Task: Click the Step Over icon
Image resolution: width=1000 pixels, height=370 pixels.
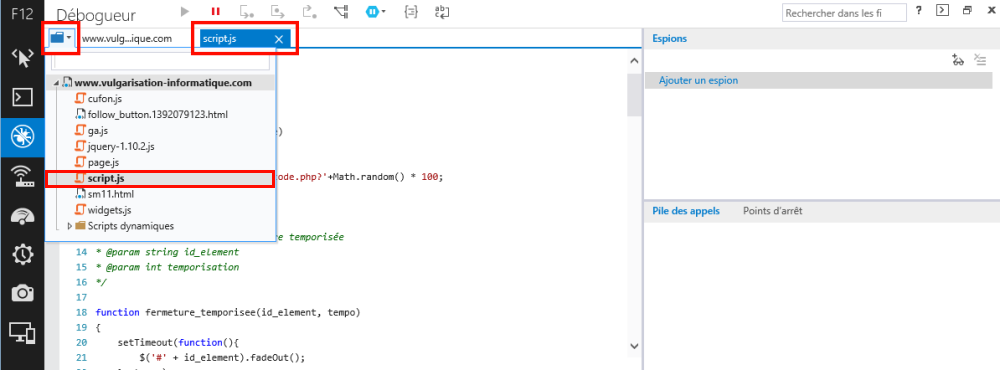Action: coord(278,11)
